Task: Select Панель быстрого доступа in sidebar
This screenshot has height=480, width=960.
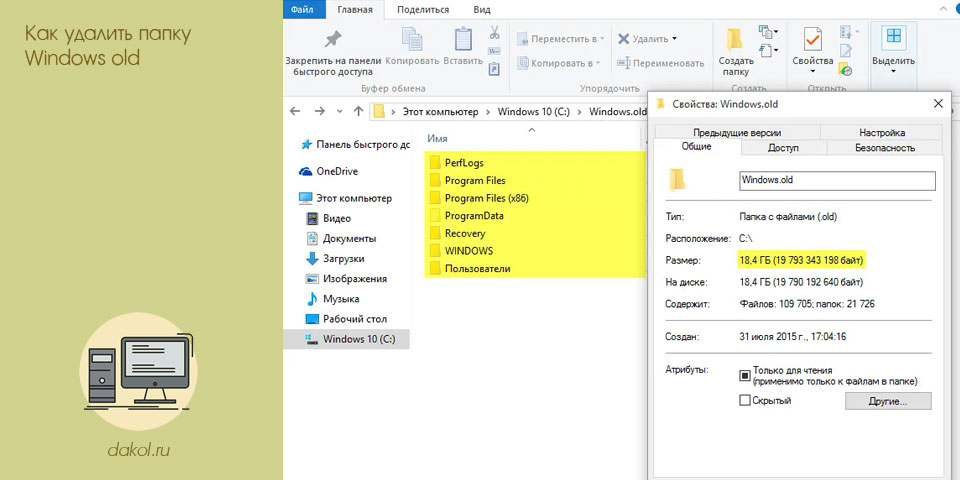Action: pos(355,145)
